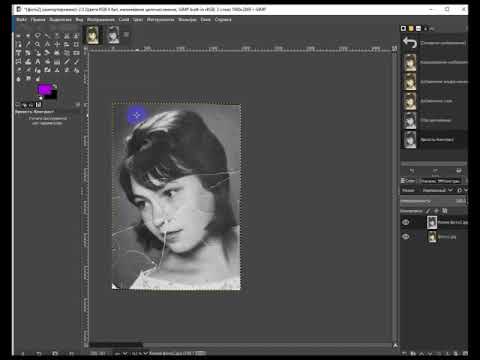Select the Crop tool
Viewport: 480px width, 360px height.
point(76,44)
